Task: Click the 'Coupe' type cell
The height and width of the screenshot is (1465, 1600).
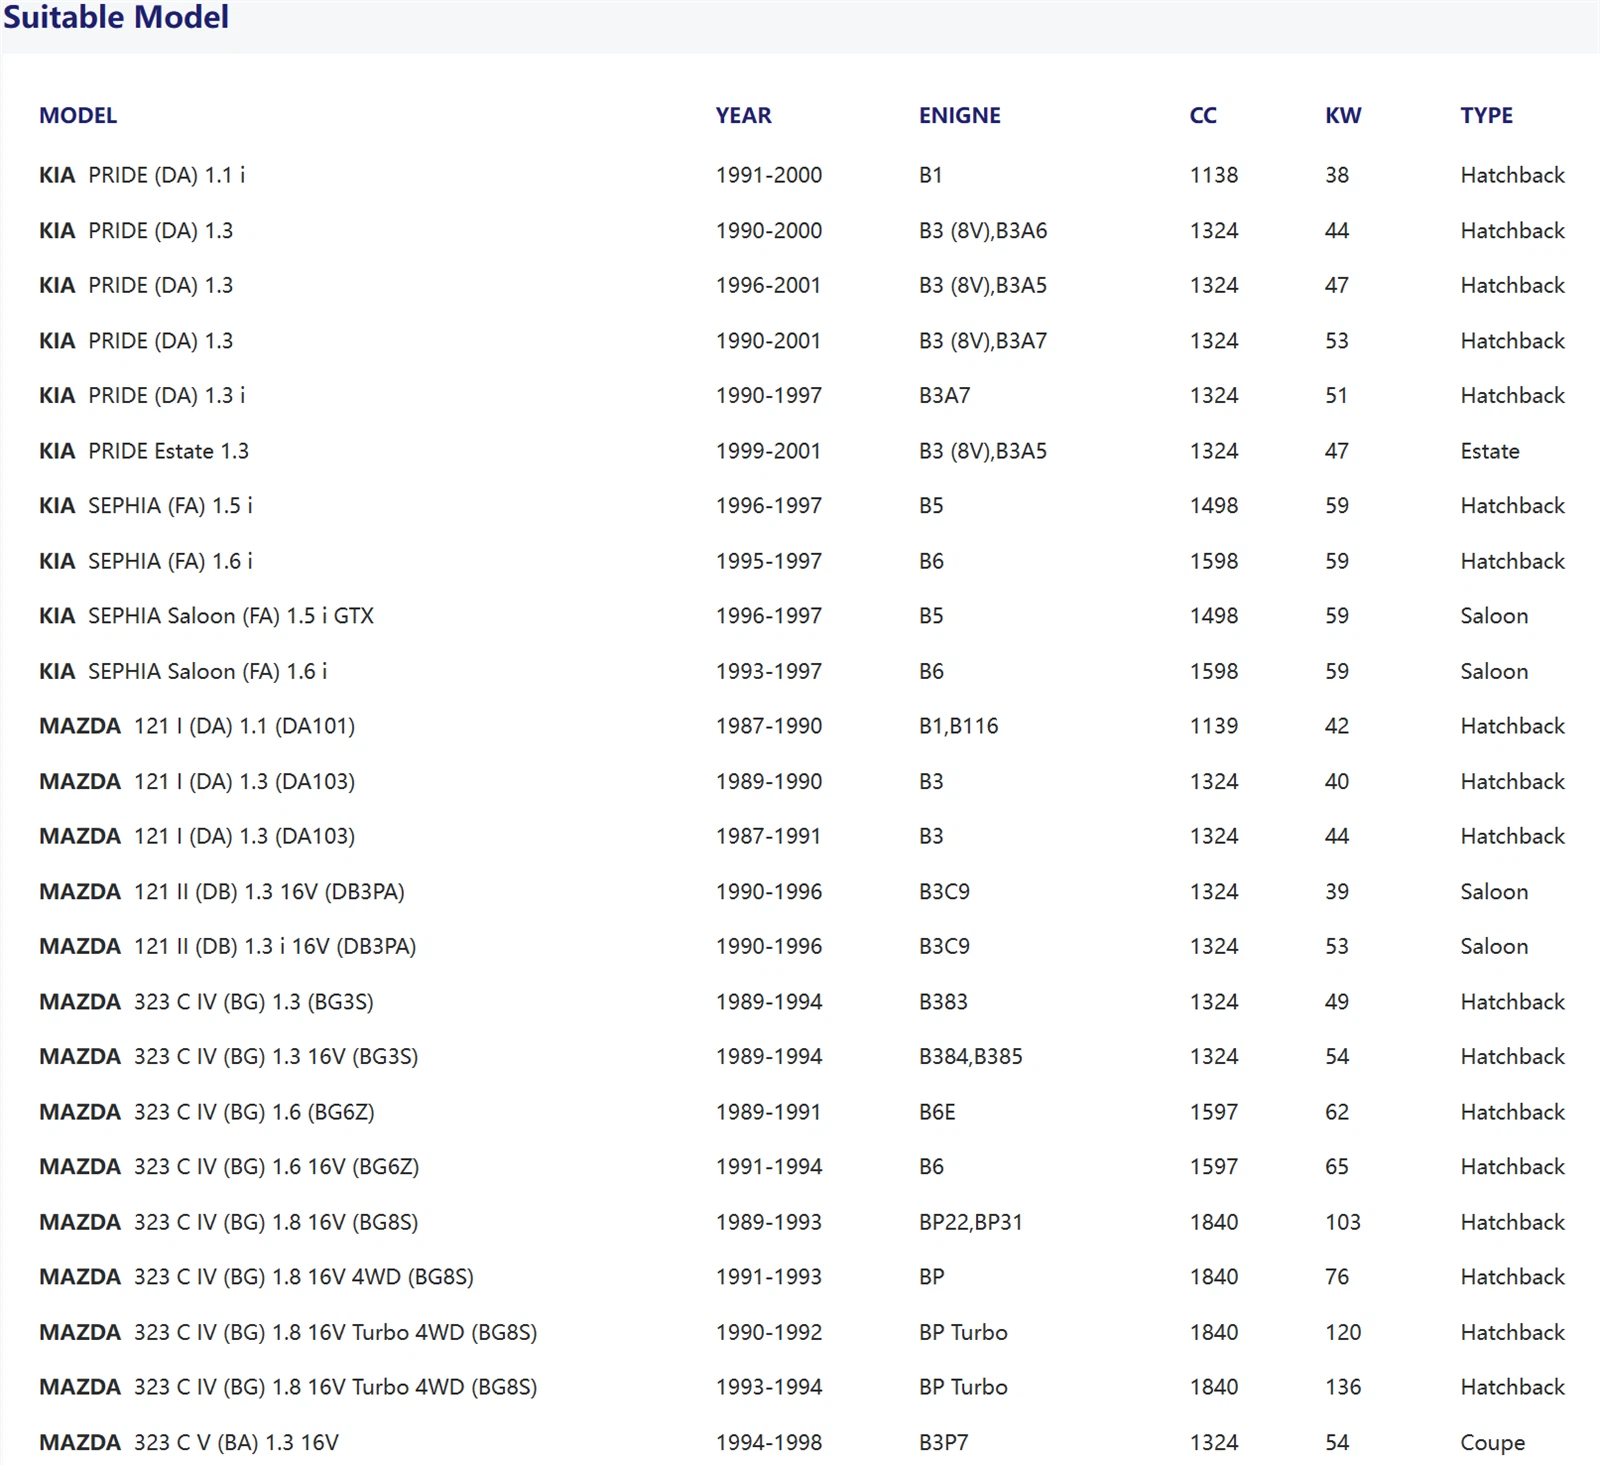Action: click(1492, 1443)
